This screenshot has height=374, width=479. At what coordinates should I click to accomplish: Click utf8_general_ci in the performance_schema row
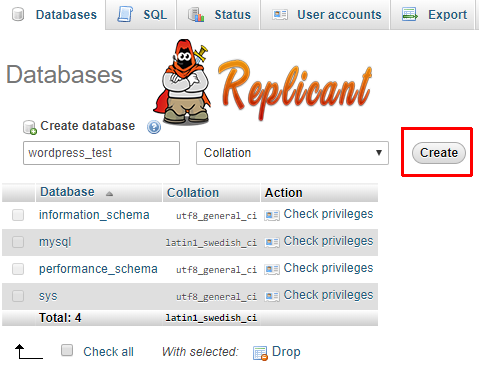tap(216, 270)
